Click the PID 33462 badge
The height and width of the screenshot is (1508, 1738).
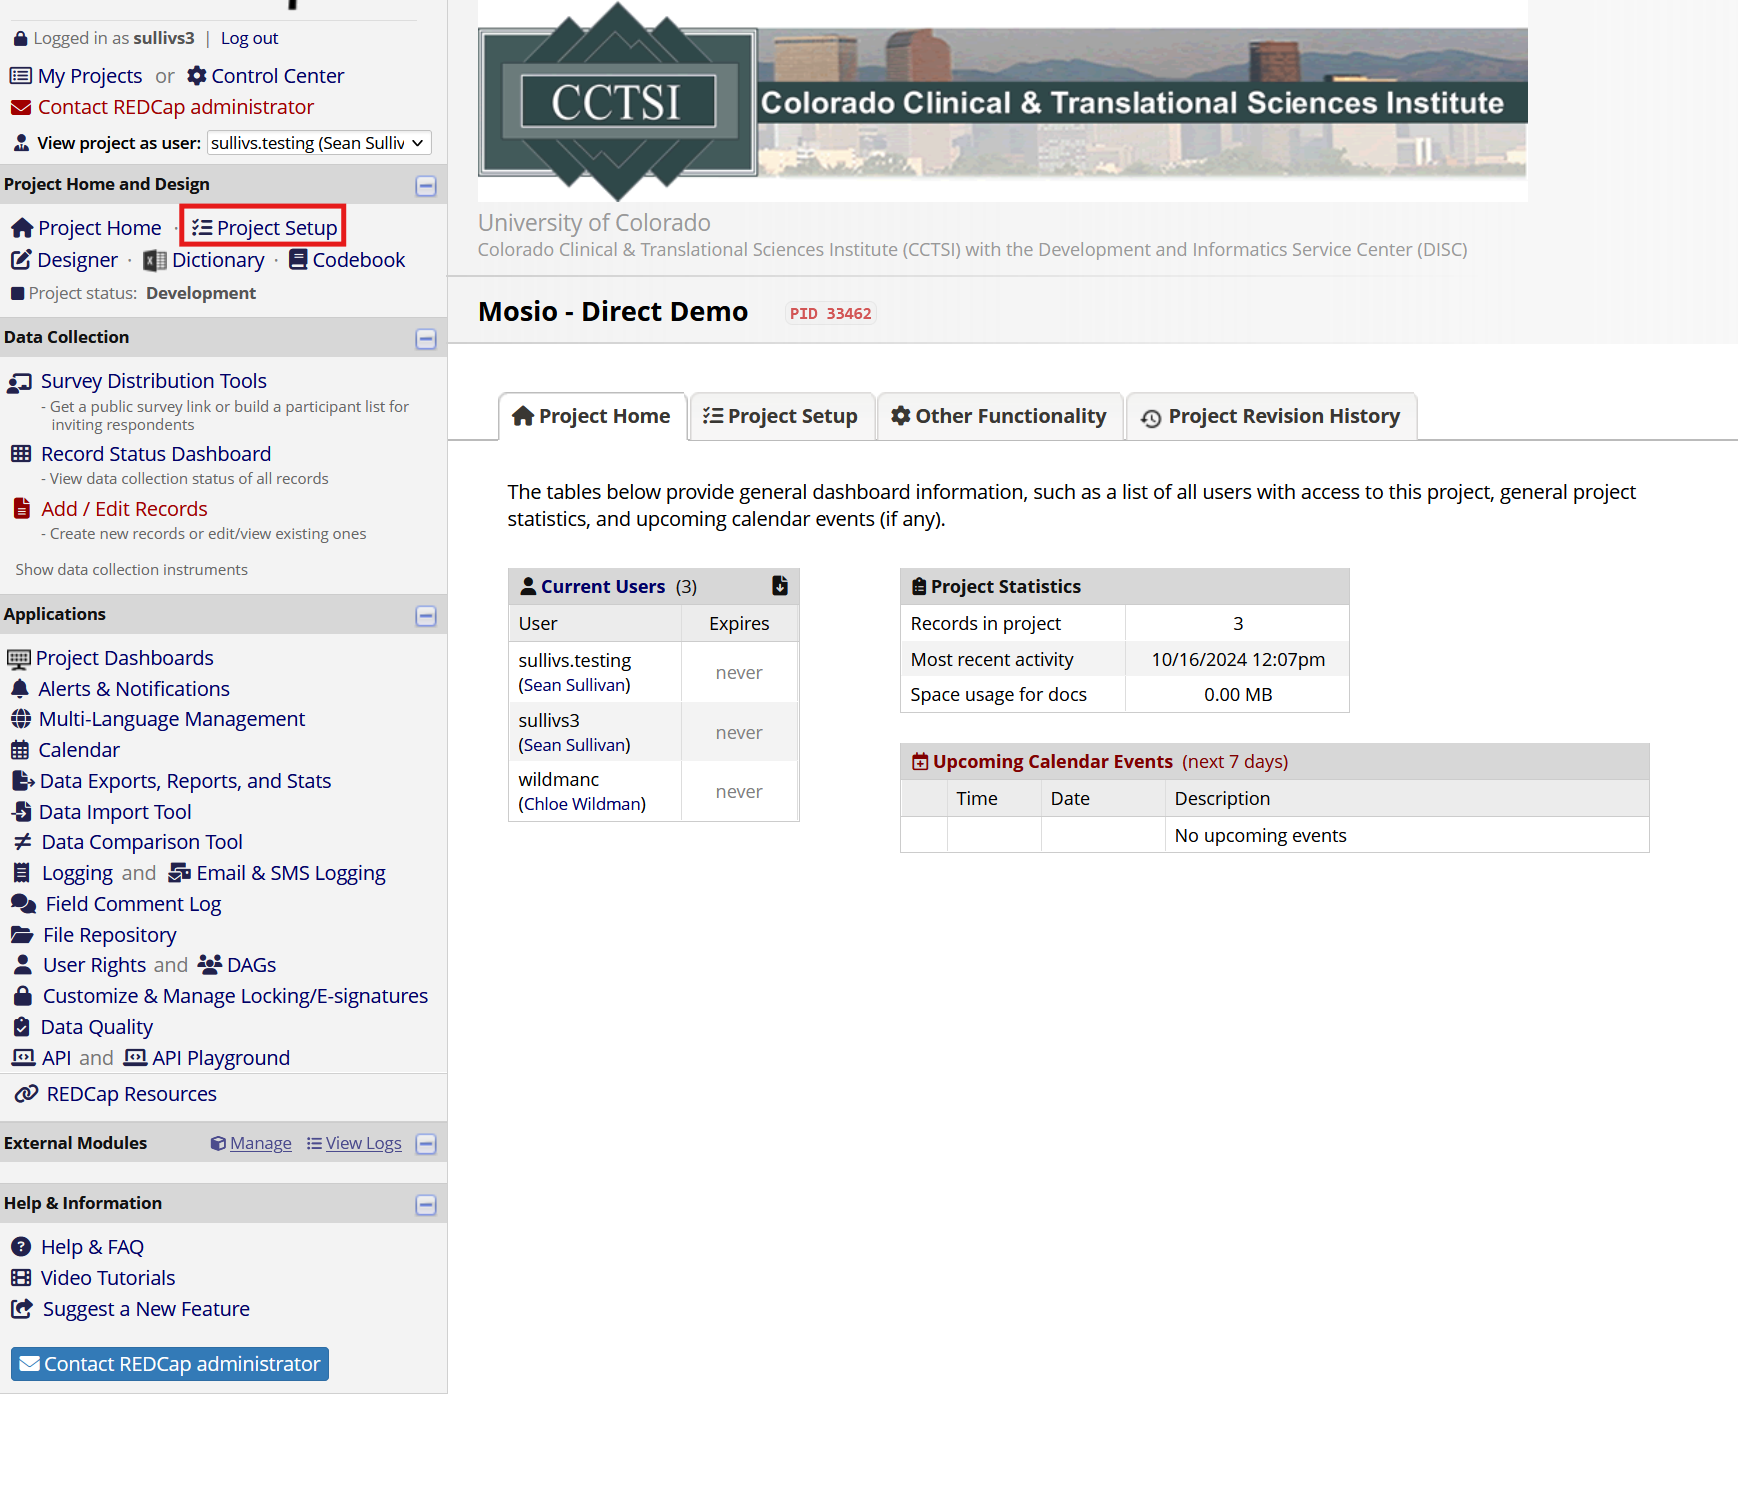click(830, 313)
